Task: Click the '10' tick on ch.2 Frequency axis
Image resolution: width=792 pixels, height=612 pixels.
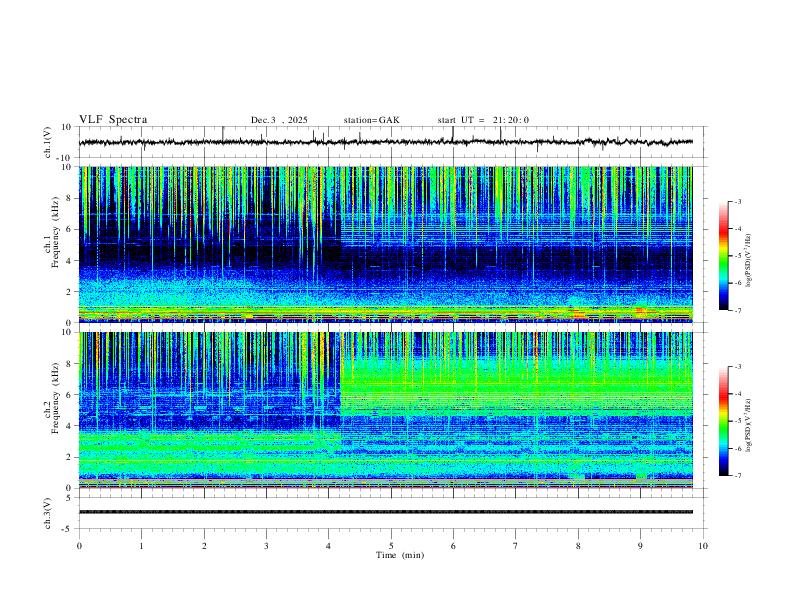Action: click(67, 332)
